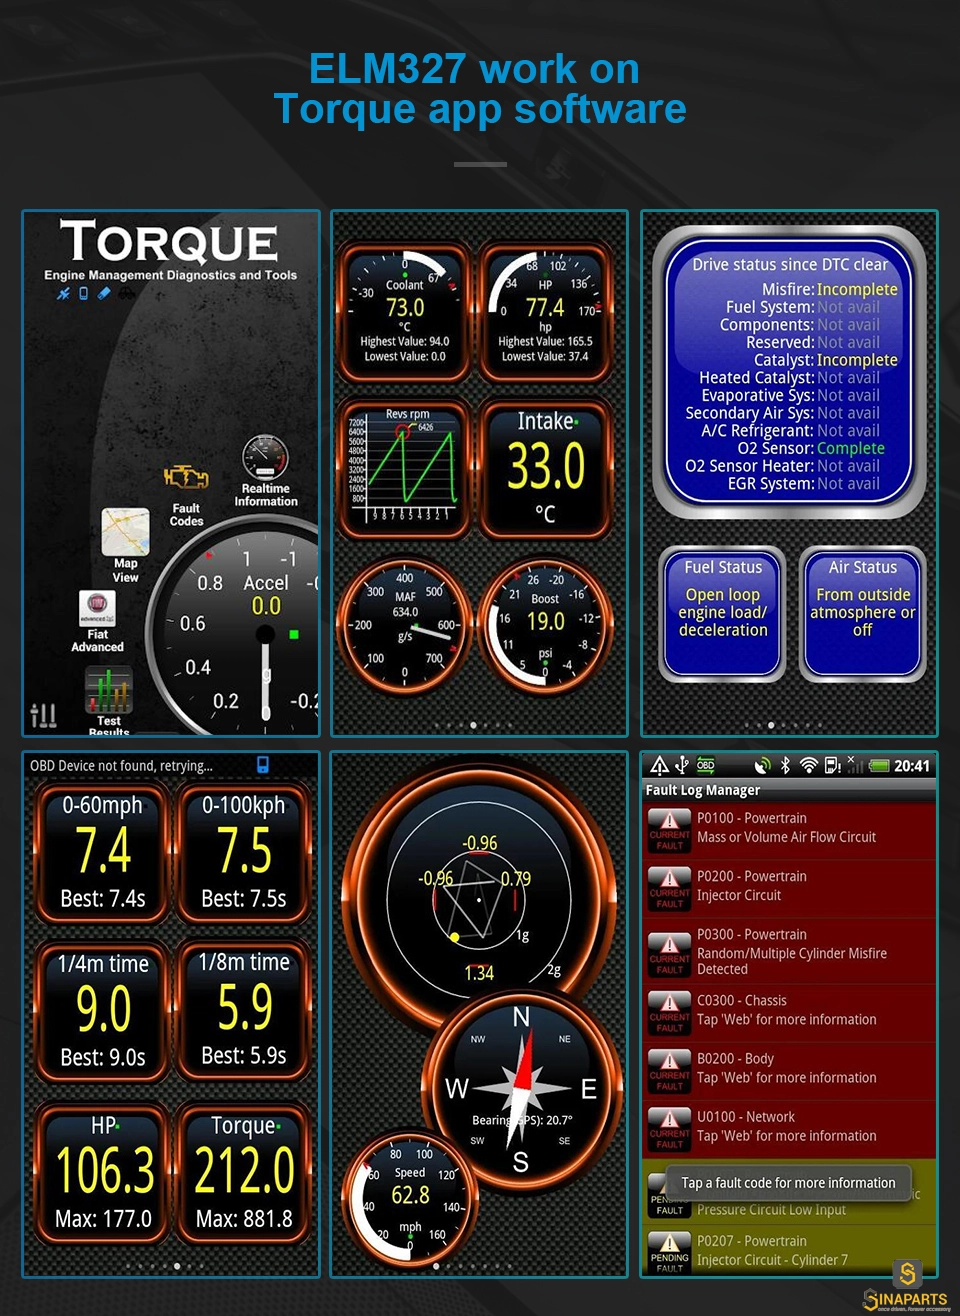Open the Fiat Advanced icon
Viewport: 960px width, 1316px height.
(97, 607)
